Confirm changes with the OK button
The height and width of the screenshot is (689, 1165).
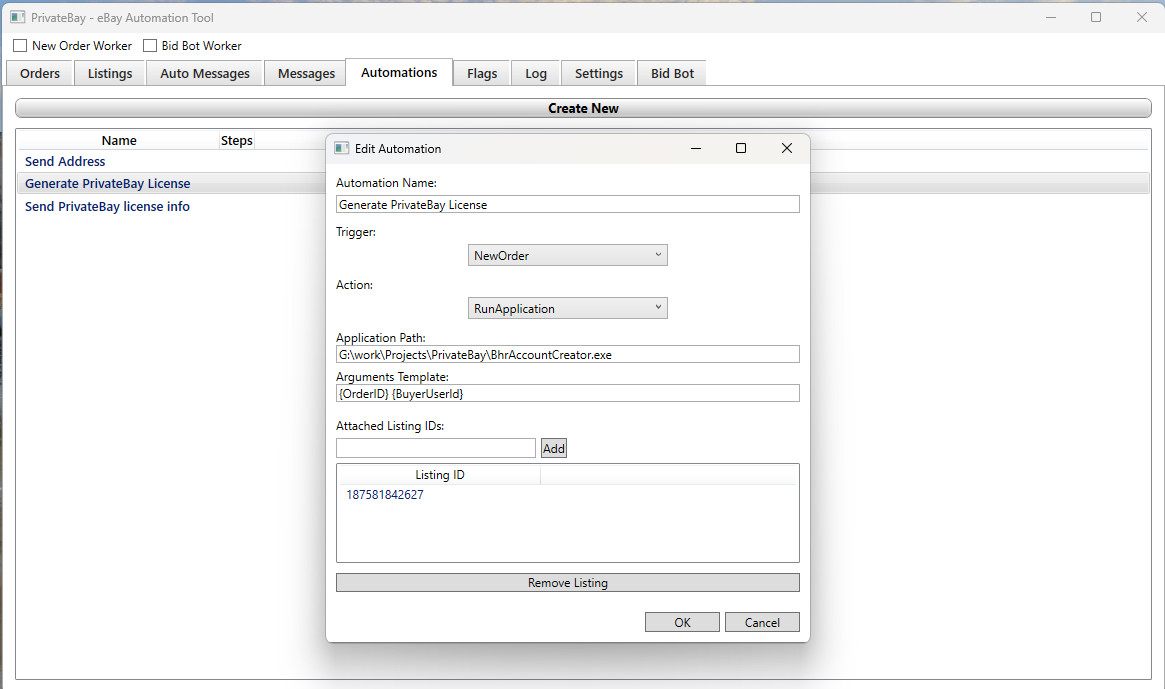[x=682, y=621]
